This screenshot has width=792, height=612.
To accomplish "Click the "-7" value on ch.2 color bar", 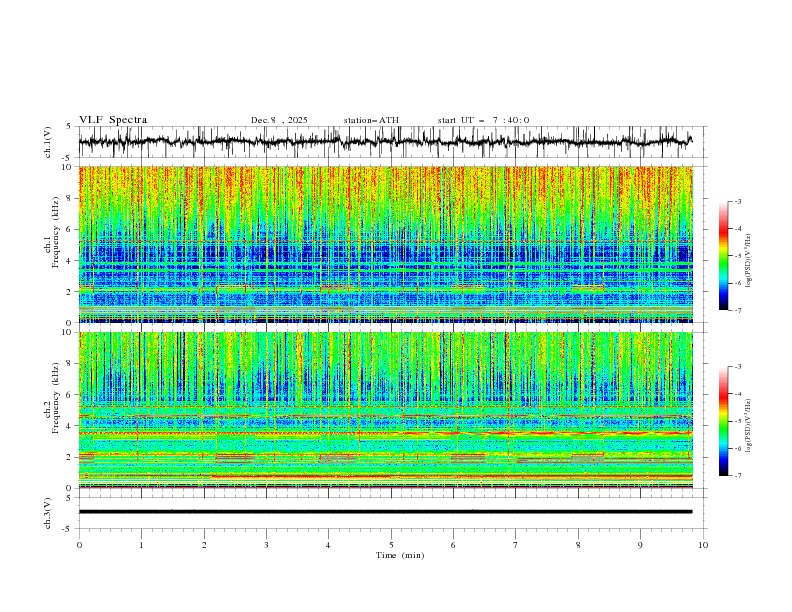I will coord(737,476).
